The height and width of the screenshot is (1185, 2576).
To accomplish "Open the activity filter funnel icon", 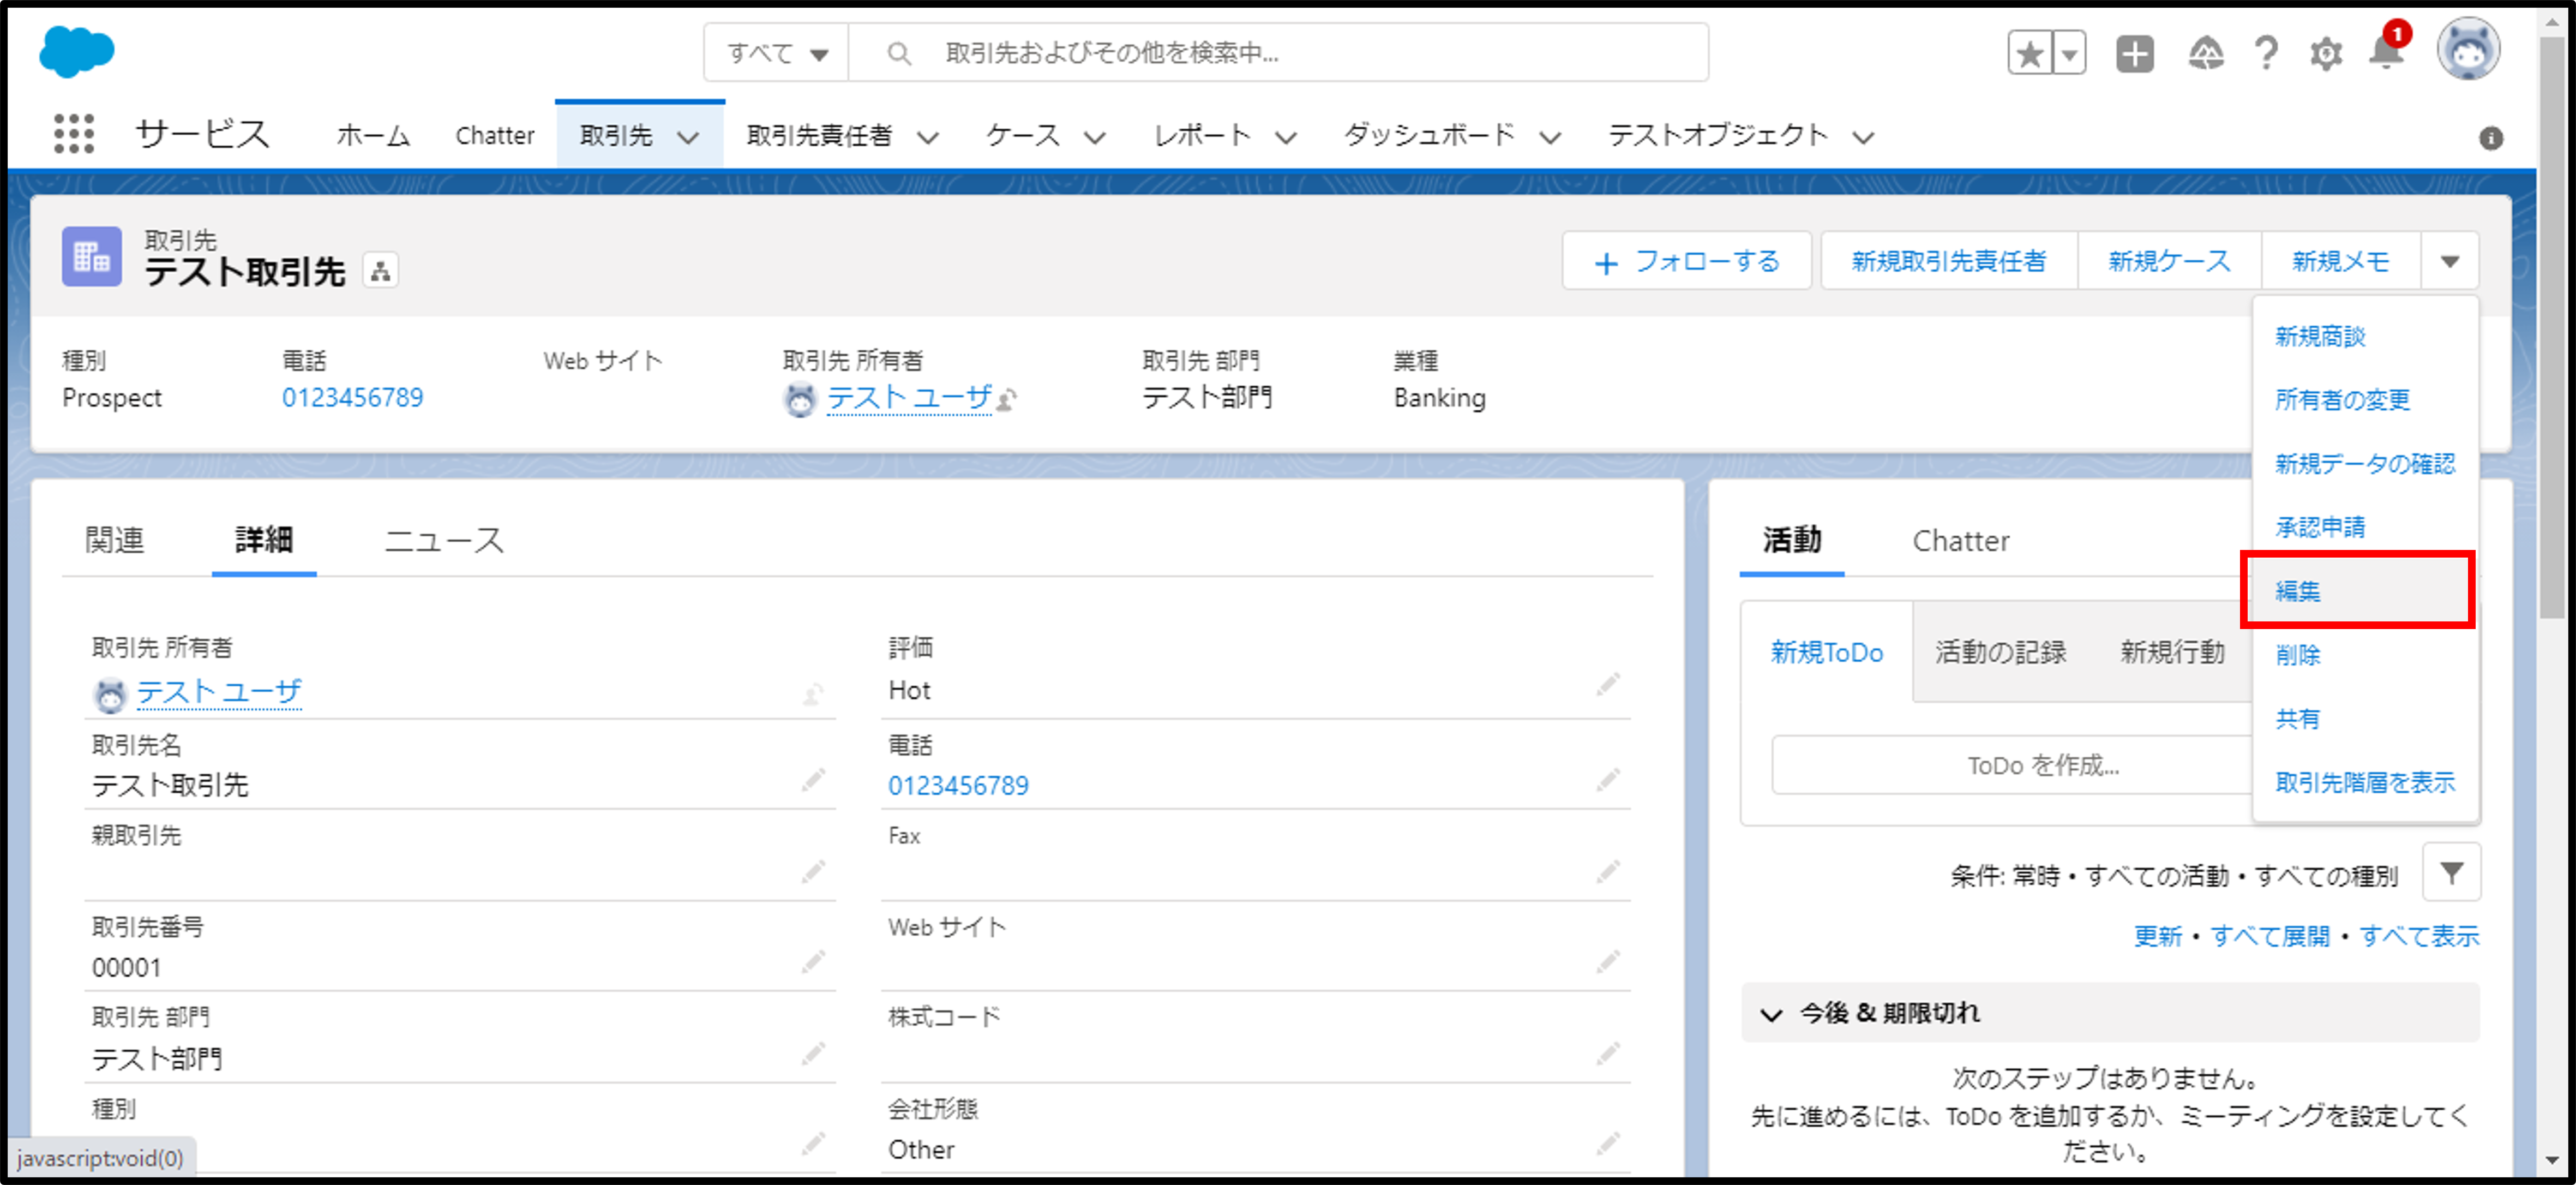I will [x=2451, y=873].
